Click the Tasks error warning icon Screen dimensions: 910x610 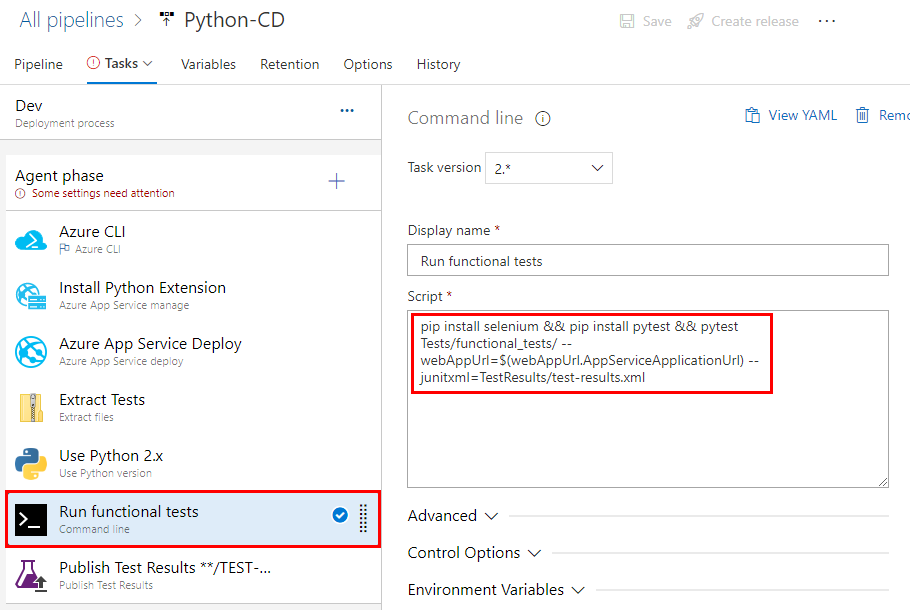point(93,63)
